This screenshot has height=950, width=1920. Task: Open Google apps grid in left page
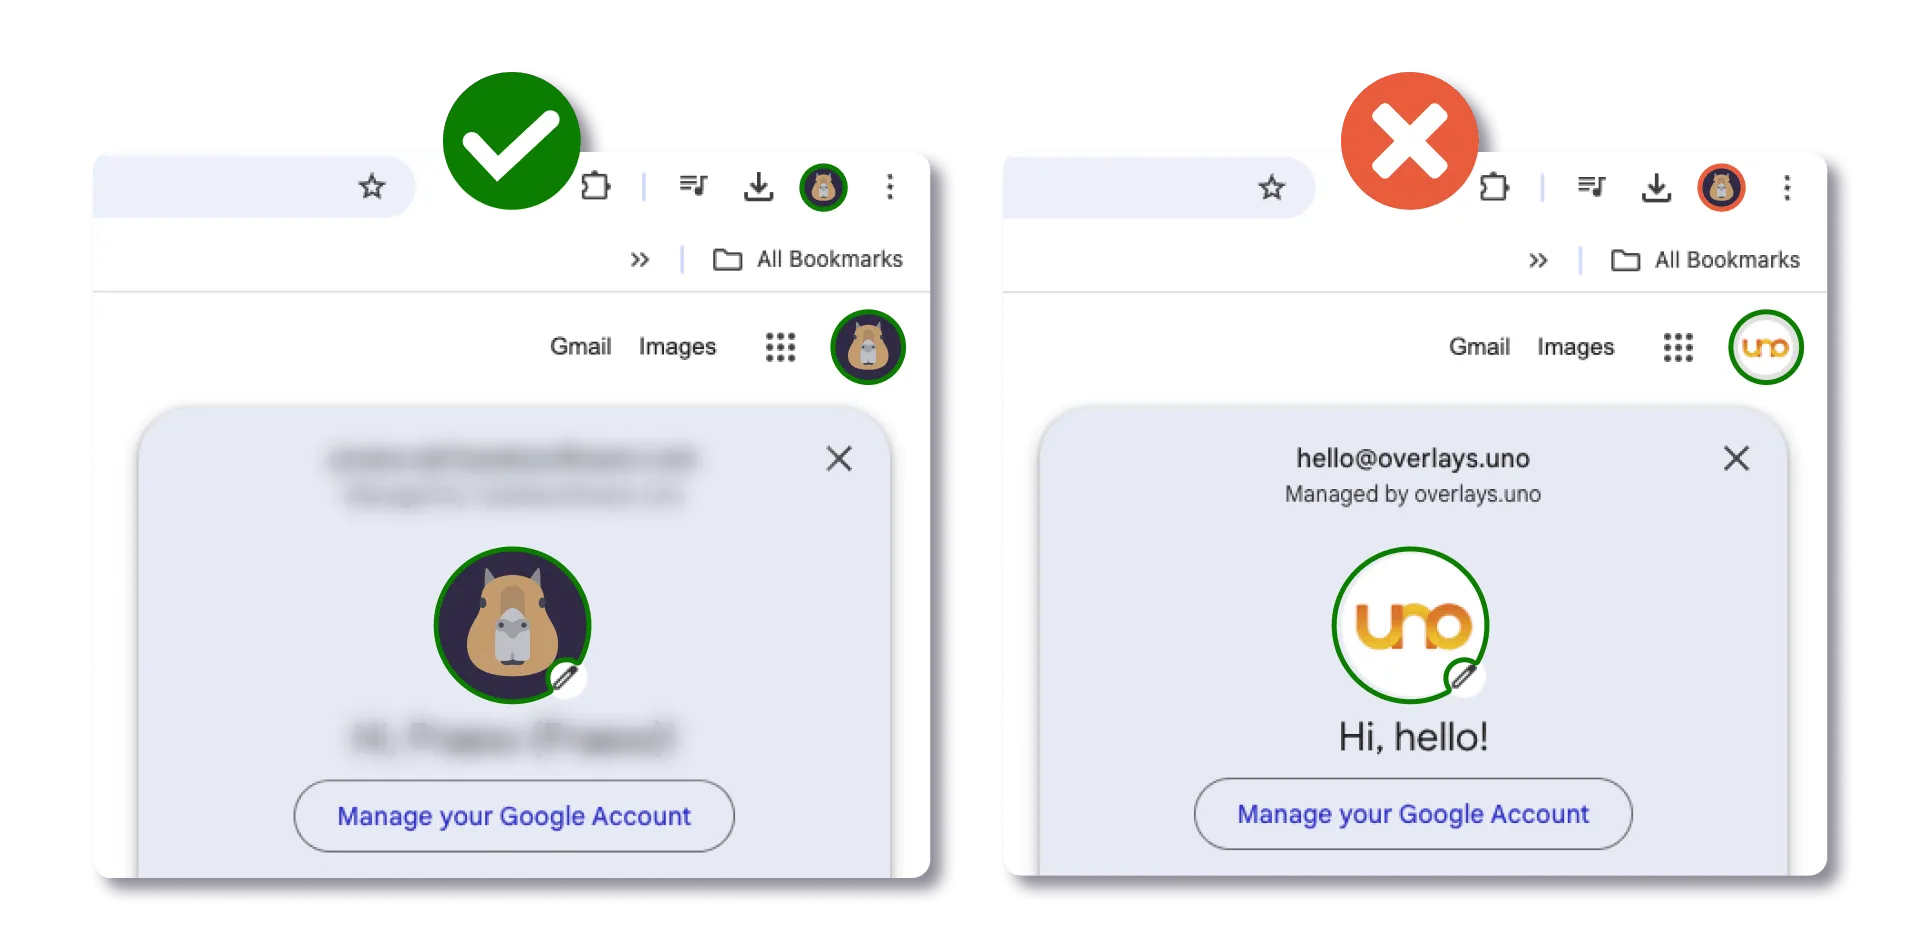point(781,347)
